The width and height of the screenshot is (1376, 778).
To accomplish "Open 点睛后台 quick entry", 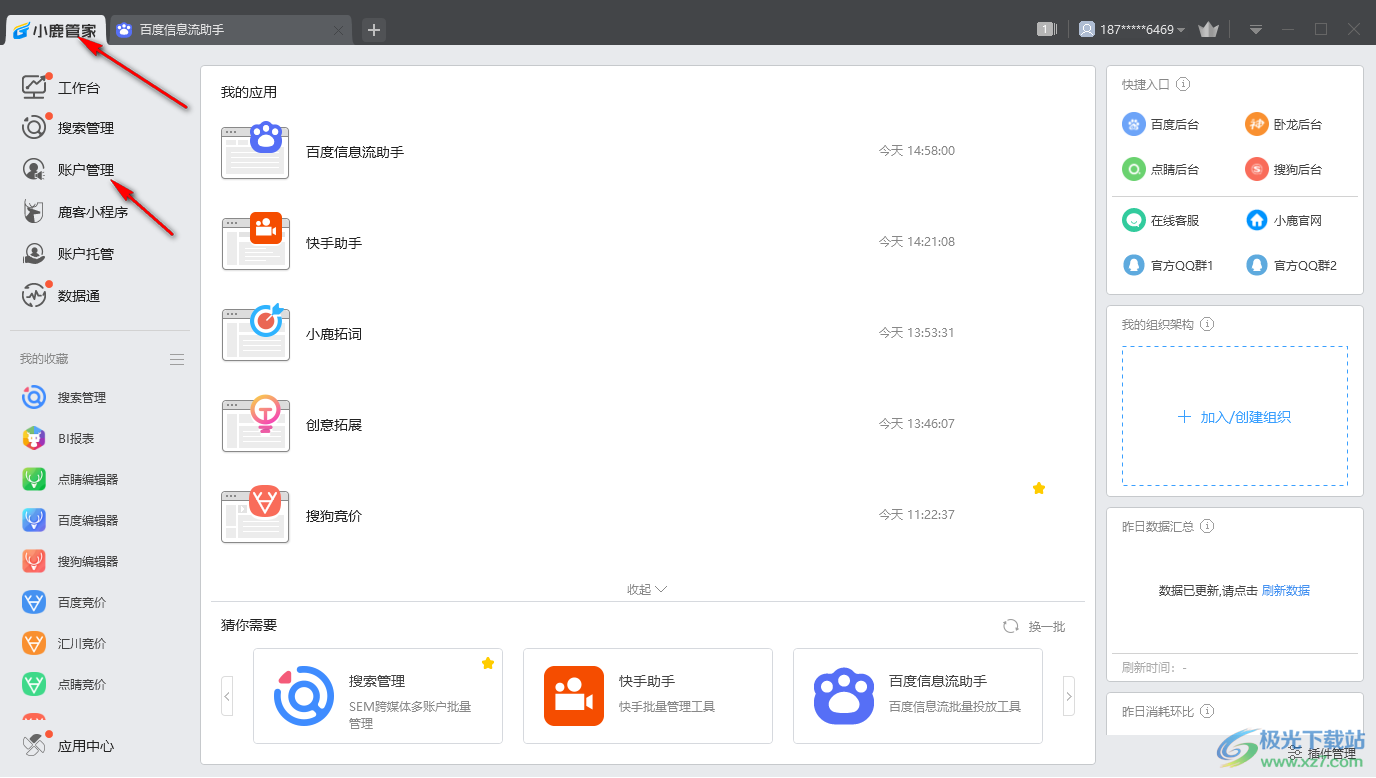I will click(1161, 170).
